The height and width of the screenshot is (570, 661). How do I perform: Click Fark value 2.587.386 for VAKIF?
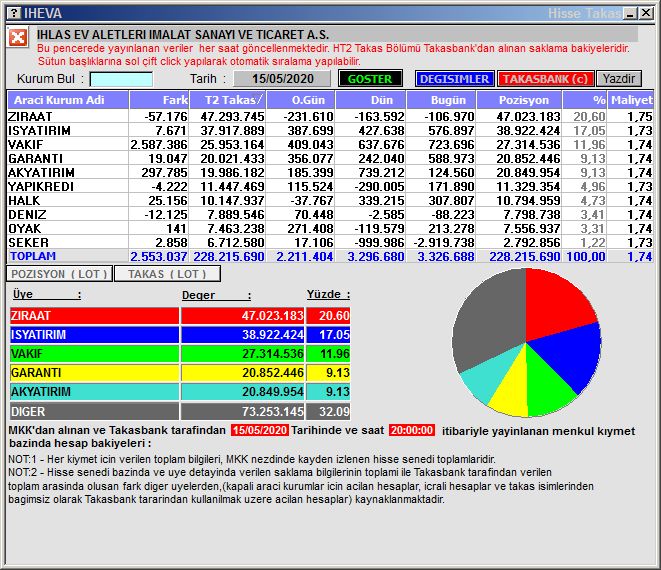tap(159, 145)
